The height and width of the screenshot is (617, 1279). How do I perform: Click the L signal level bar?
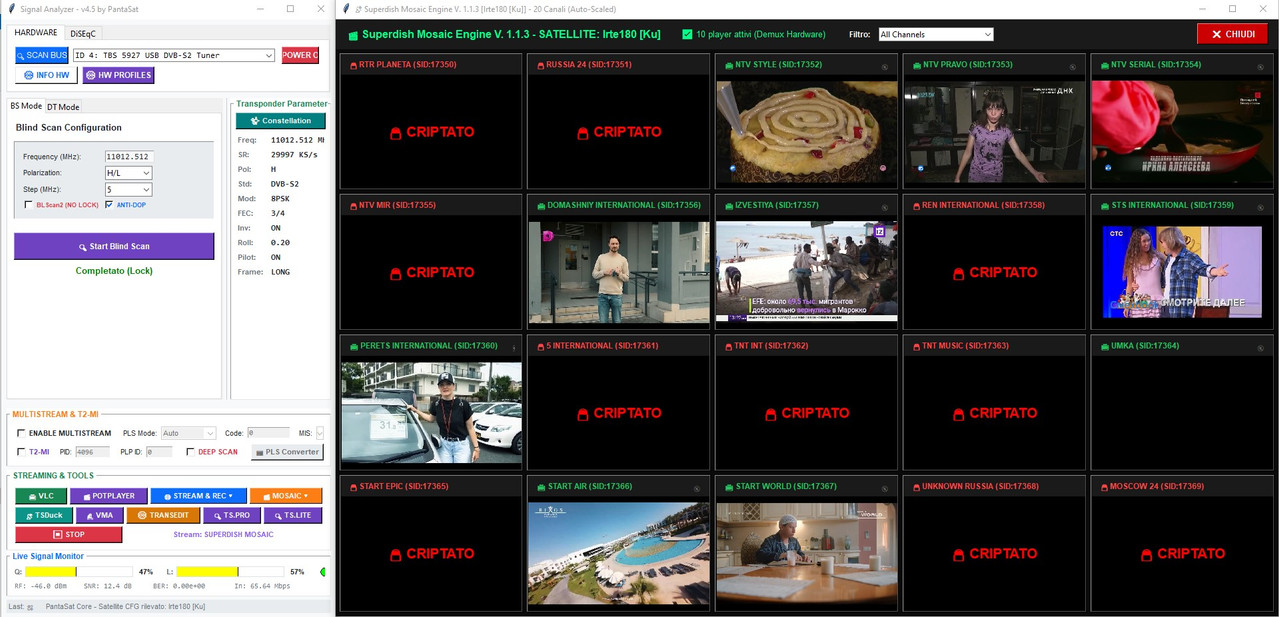point(231,572)
